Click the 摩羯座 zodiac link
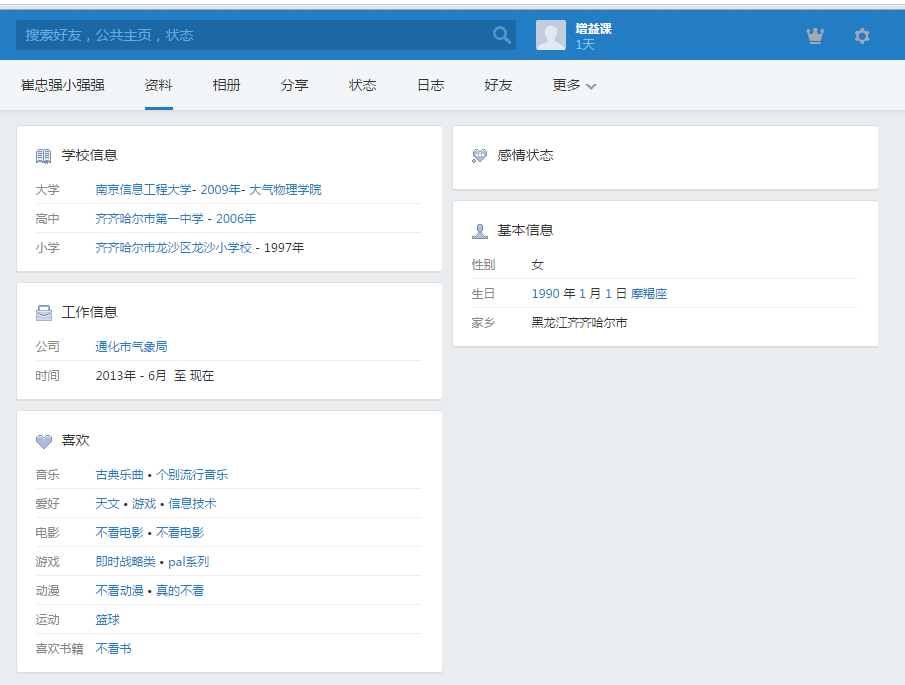Viewport: 905px width, 685px height. (649, 294)
